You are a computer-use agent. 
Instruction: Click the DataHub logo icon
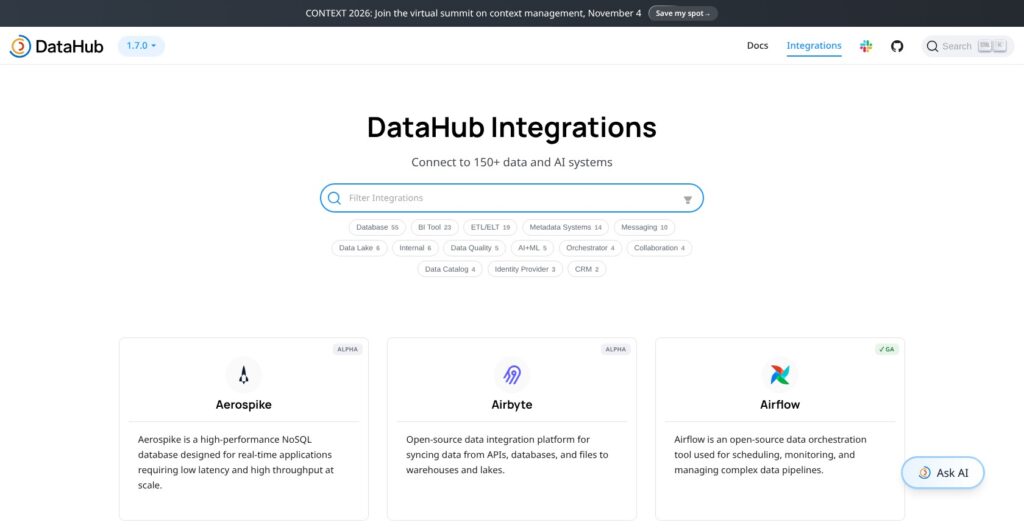[20, 46]
